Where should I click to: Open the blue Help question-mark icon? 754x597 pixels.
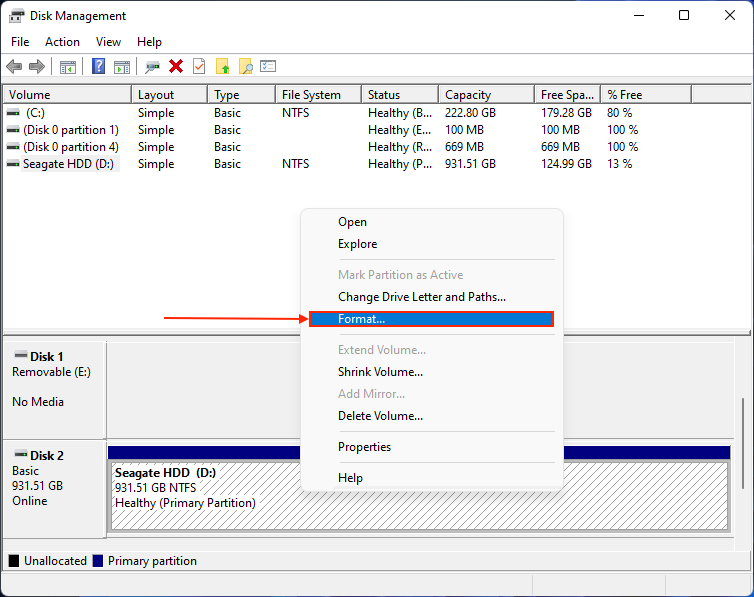tap(98, 66)
